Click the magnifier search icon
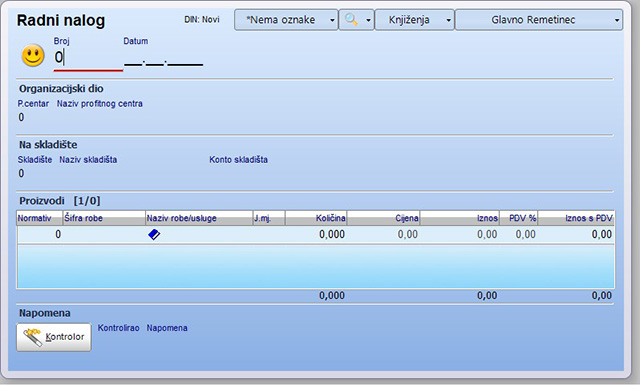The image size is (640, 387). point(351,19)
